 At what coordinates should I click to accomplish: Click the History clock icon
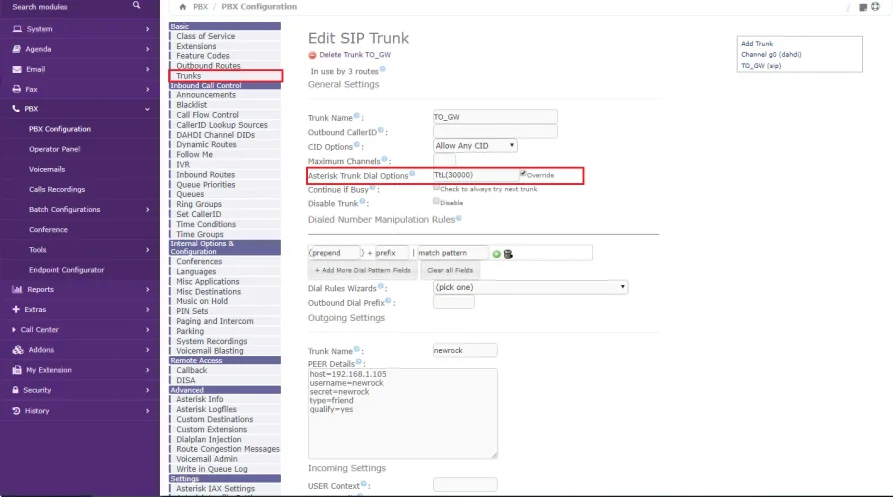coord(16,410)
